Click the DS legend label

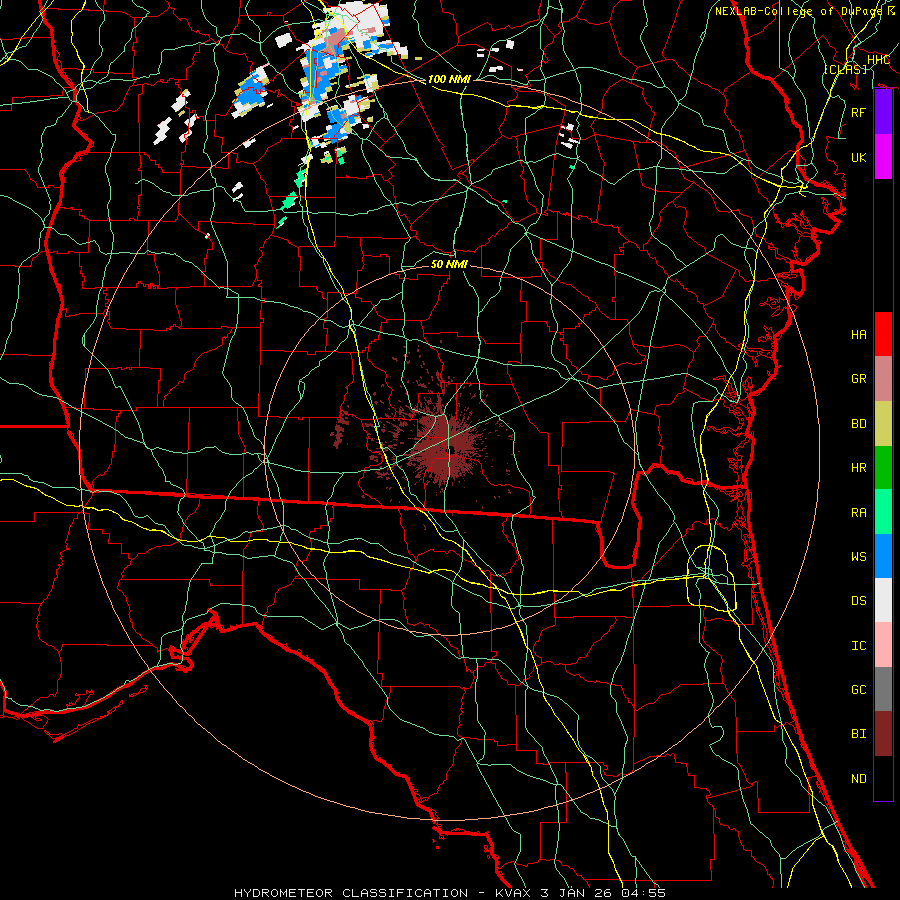(859, 601)
